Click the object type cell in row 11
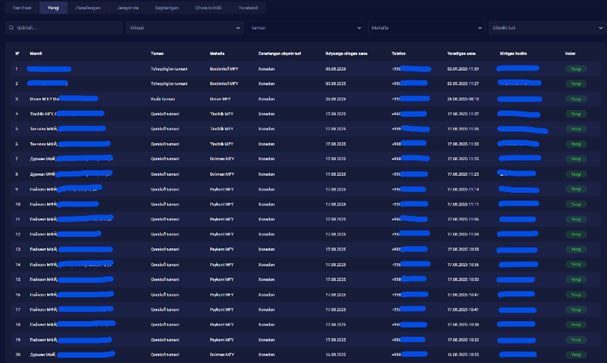The image size is (607, 363). [267, 219]
